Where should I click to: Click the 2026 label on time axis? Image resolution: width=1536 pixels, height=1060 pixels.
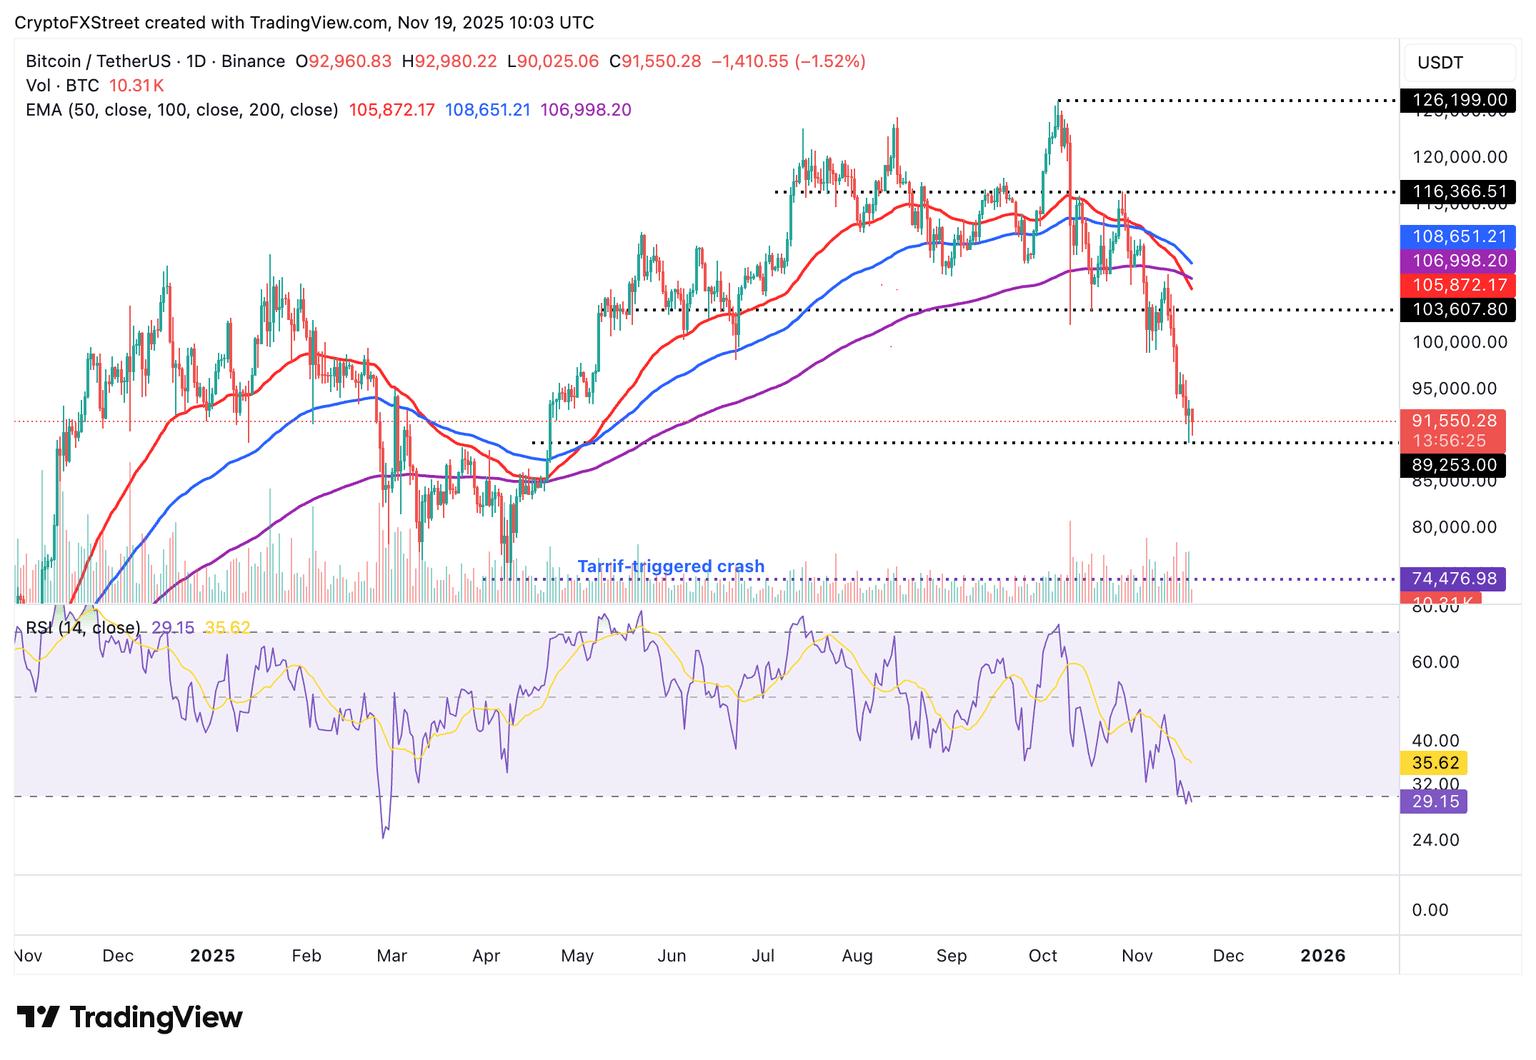[x=1322, y=956]
